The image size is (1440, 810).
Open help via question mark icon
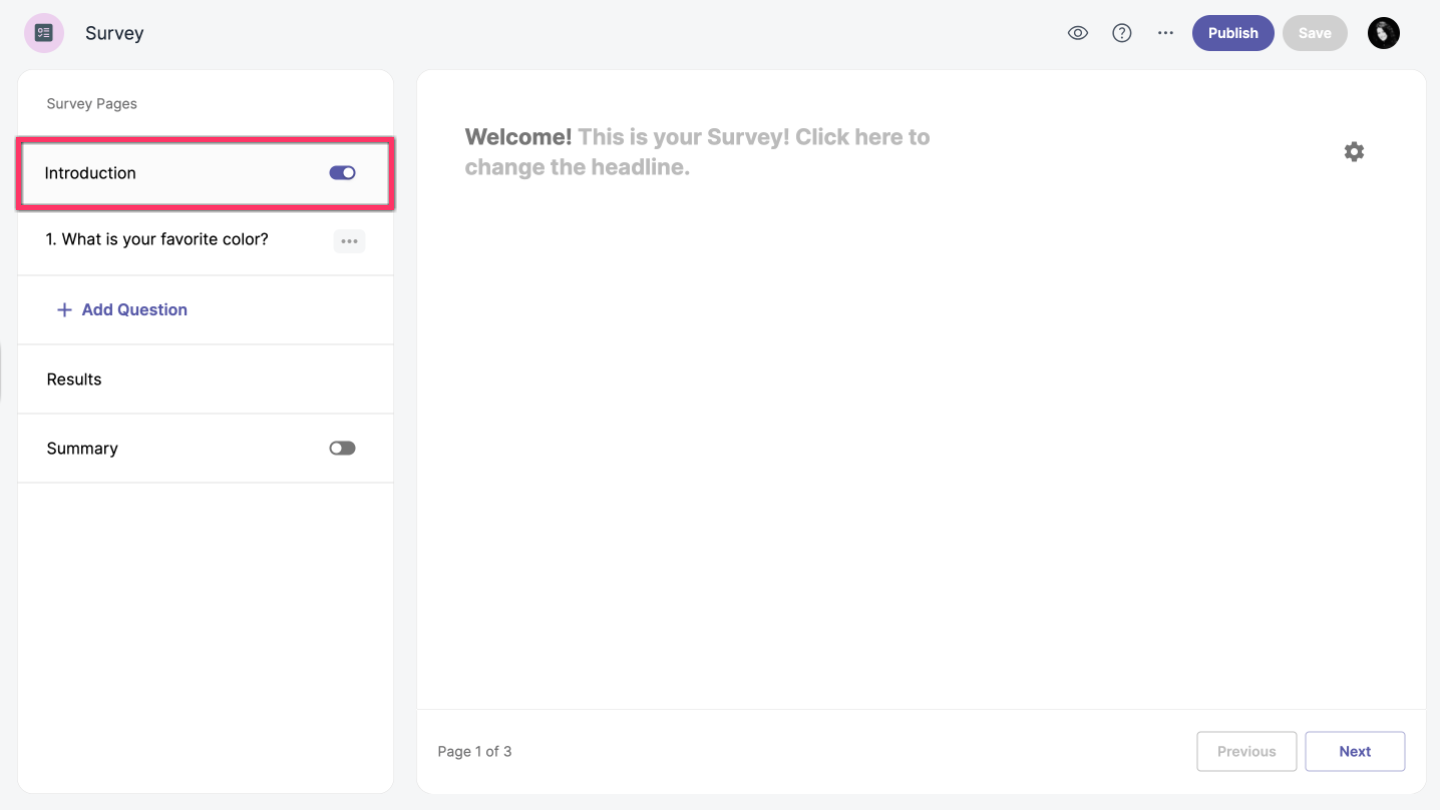(1122, 33)
